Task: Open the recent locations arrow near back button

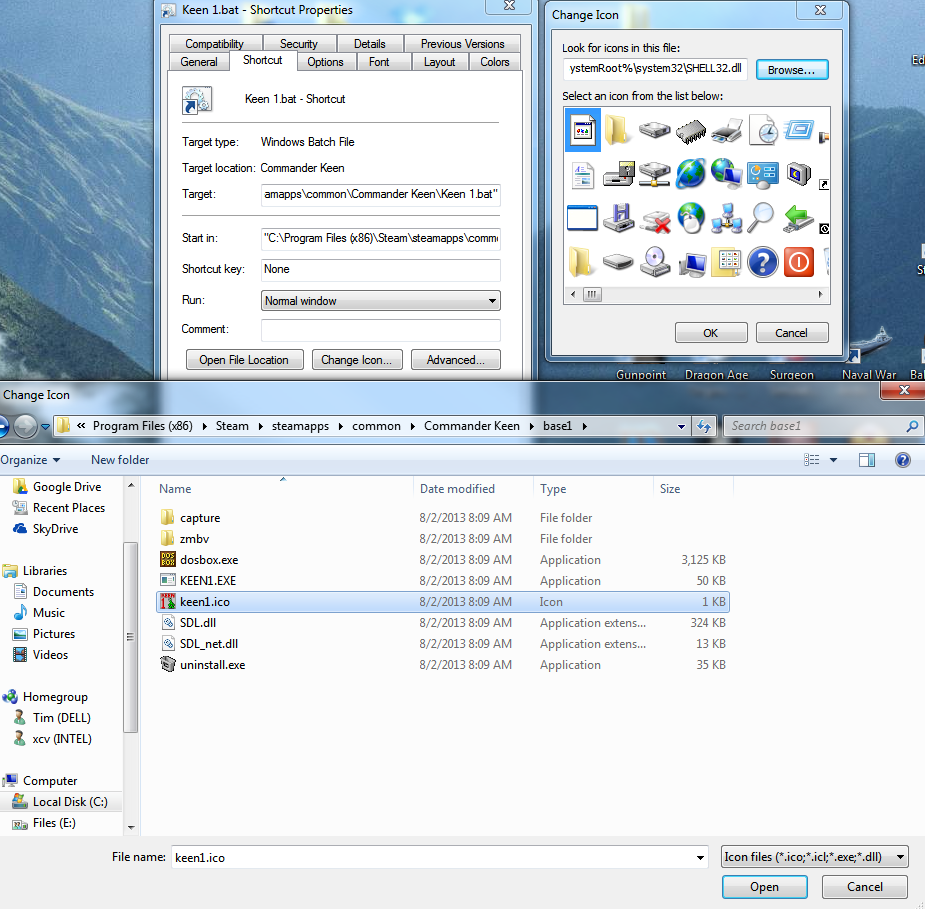Action: (45, 426)
